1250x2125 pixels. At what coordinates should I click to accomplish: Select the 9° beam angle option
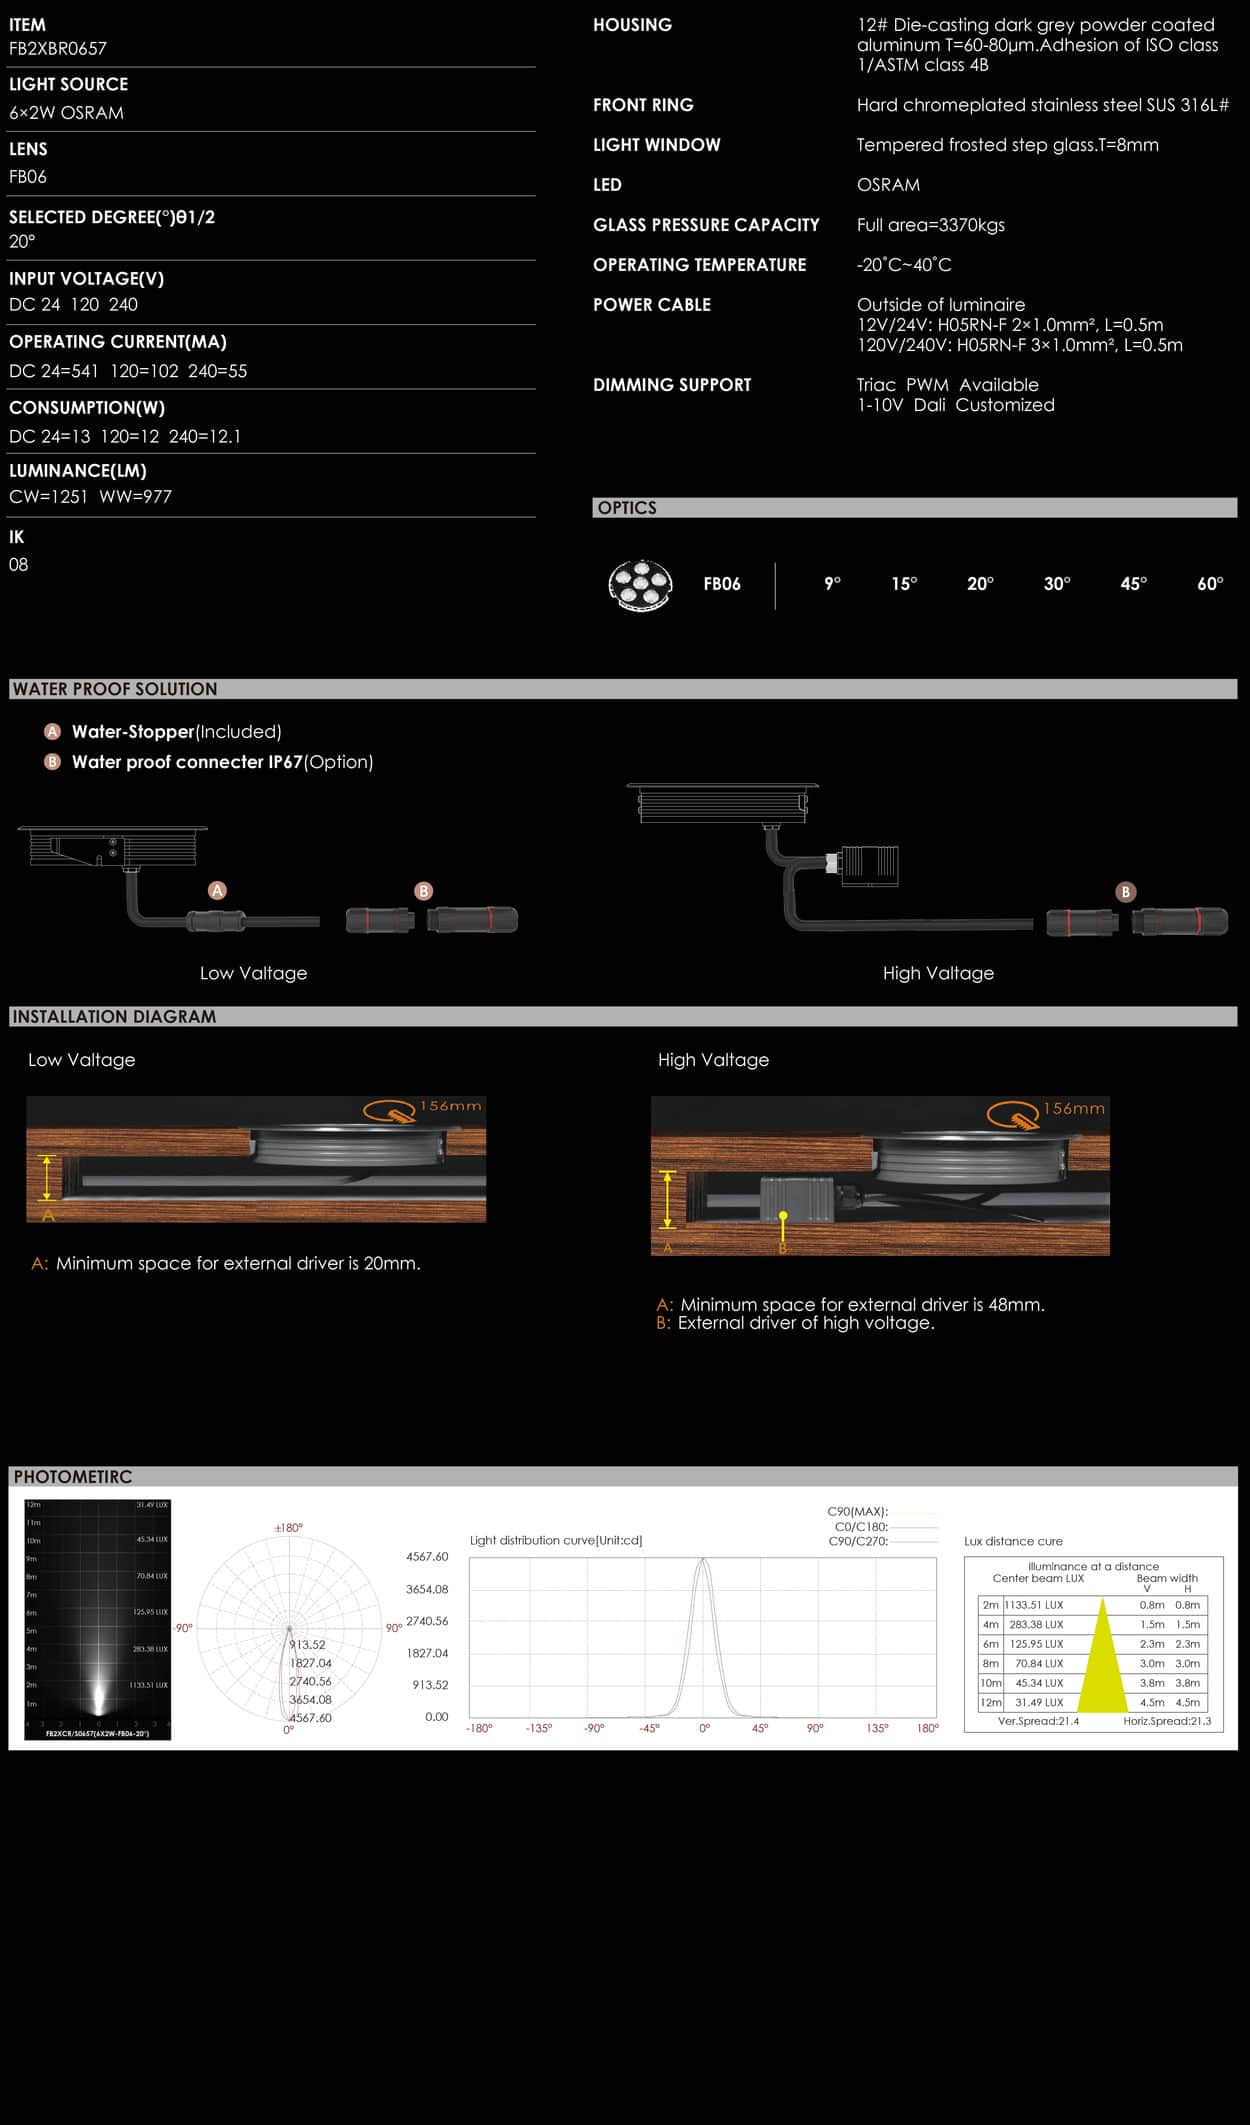[832, 584]
